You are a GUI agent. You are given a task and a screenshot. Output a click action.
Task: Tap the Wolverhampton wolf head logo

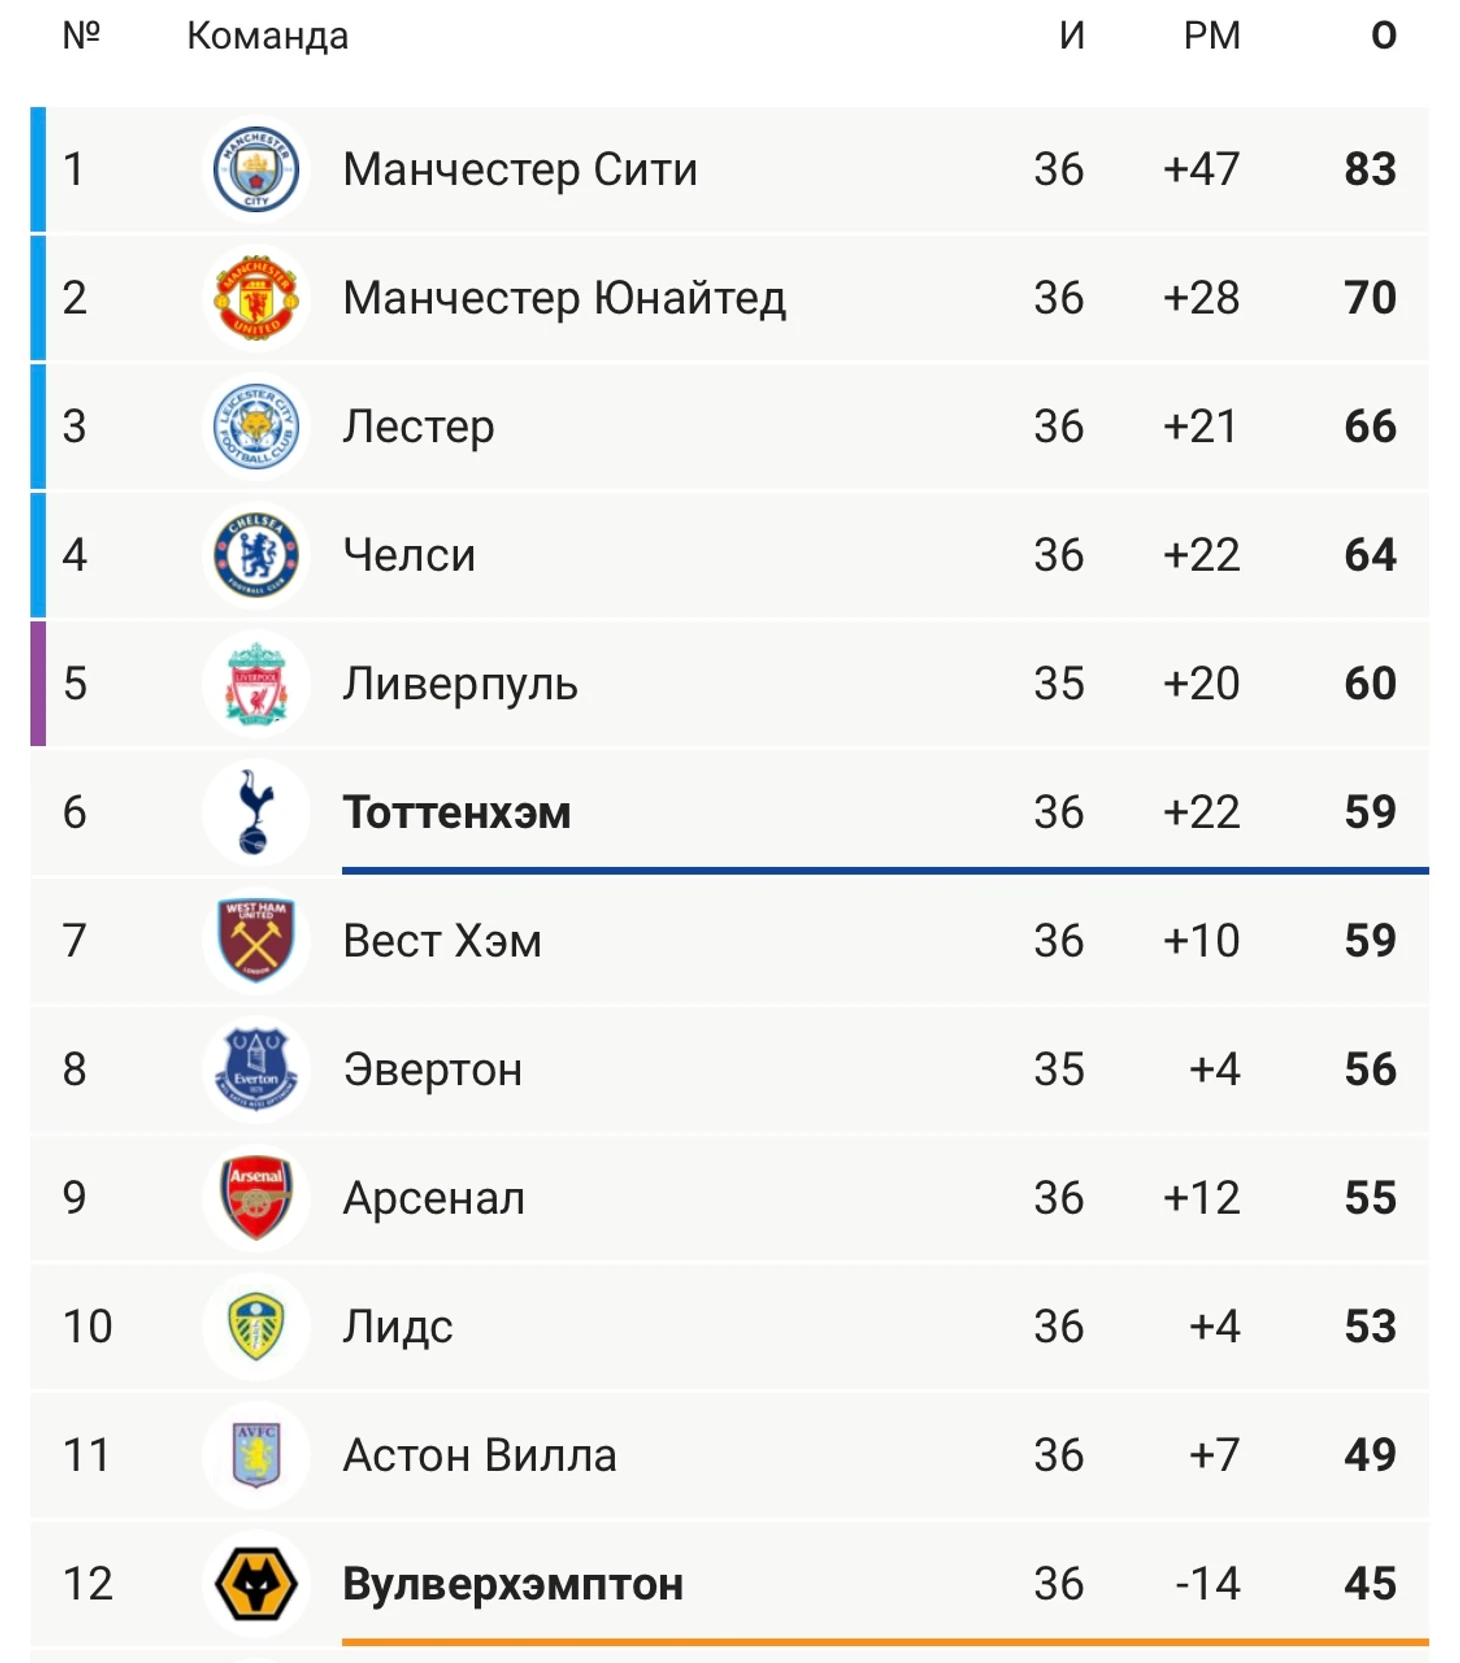[256, 1584]
